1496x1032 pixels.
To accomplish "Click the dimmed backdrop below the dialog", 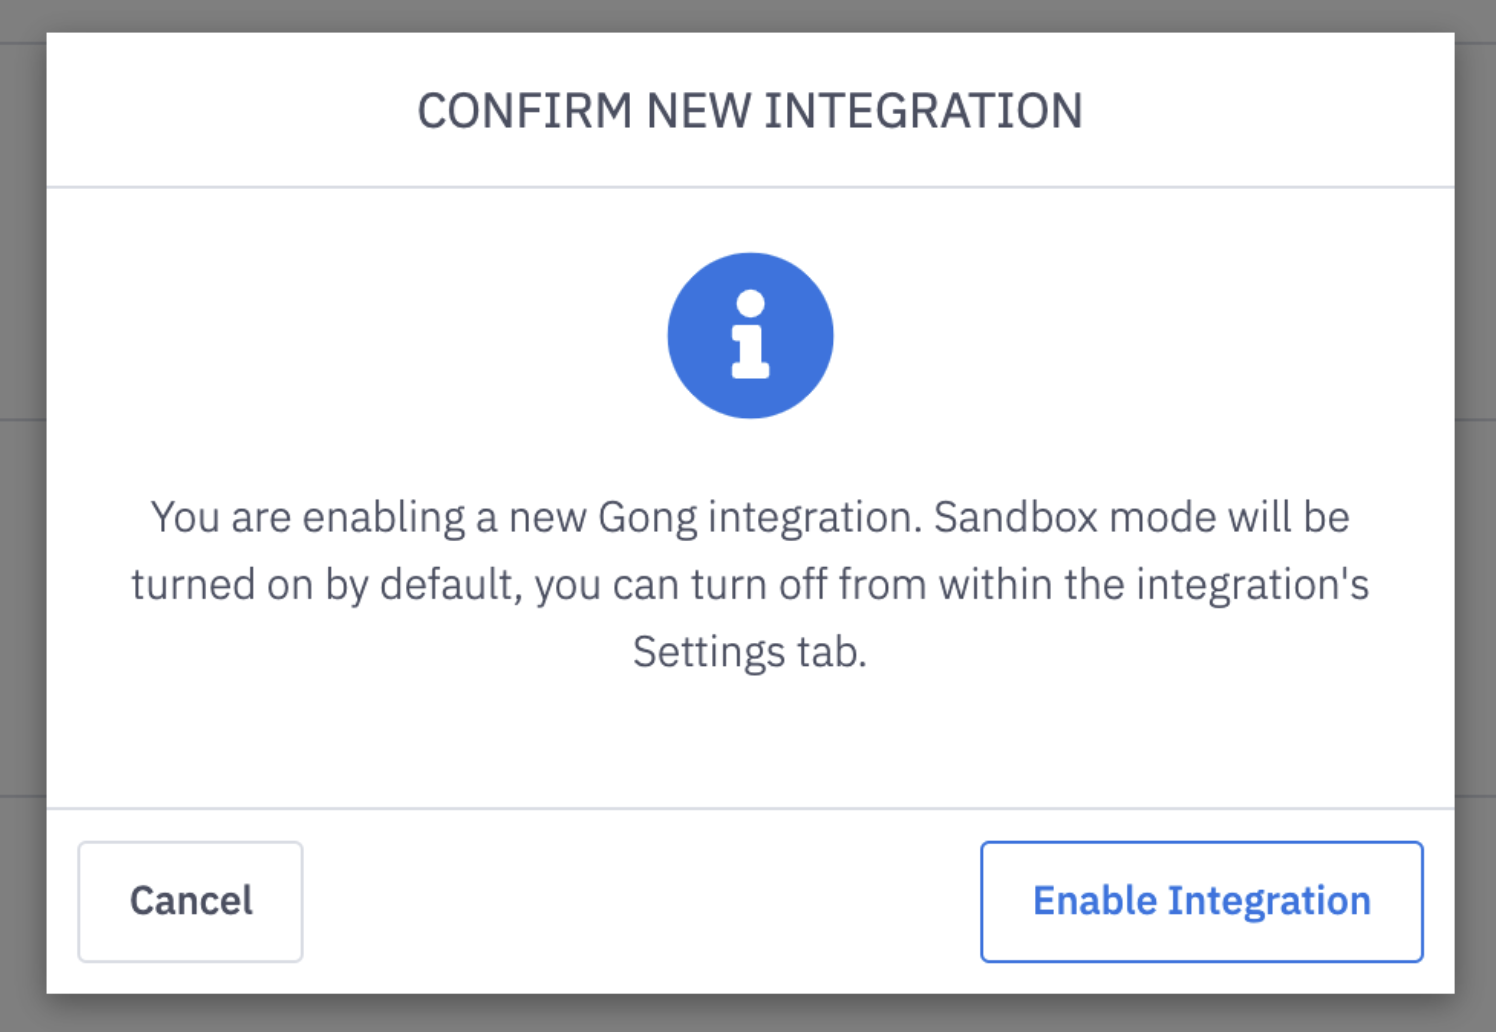I will tap(750, 1013).
